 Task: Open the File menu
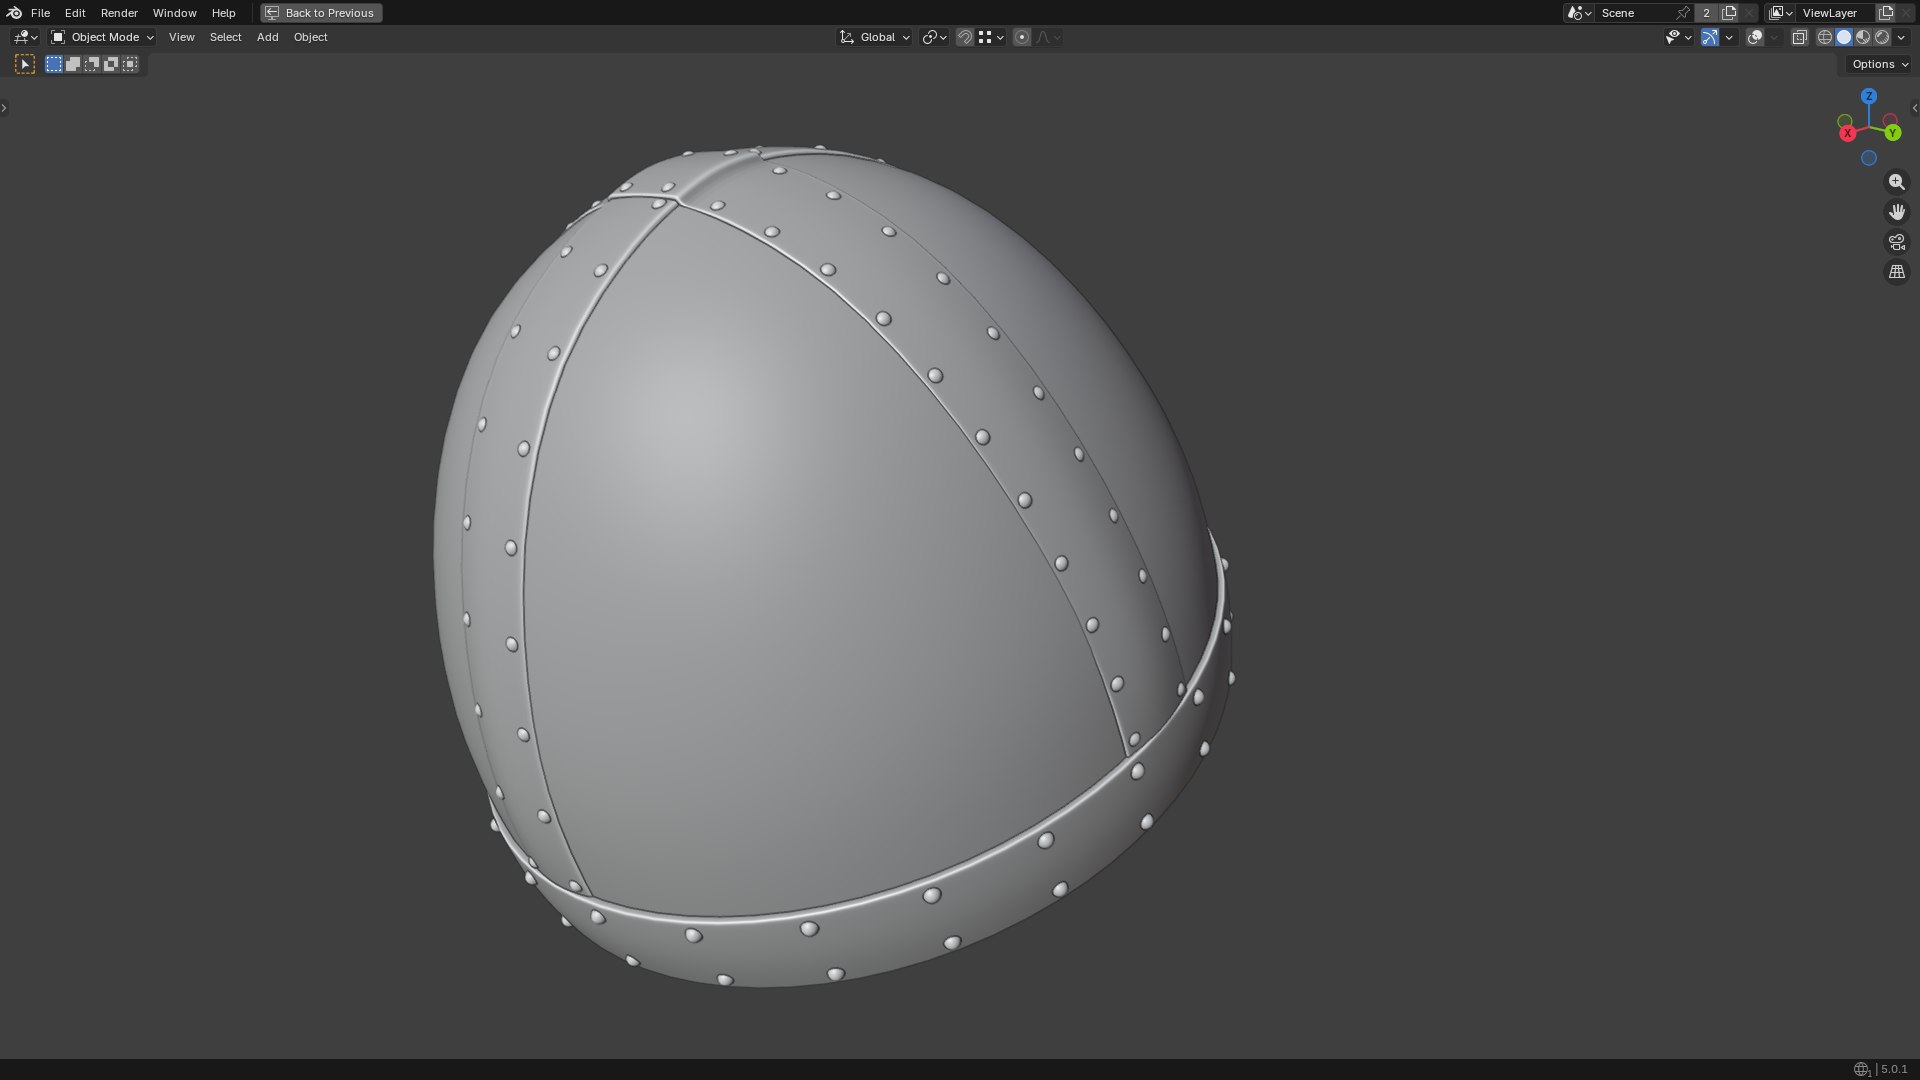[x=40, y=13]
